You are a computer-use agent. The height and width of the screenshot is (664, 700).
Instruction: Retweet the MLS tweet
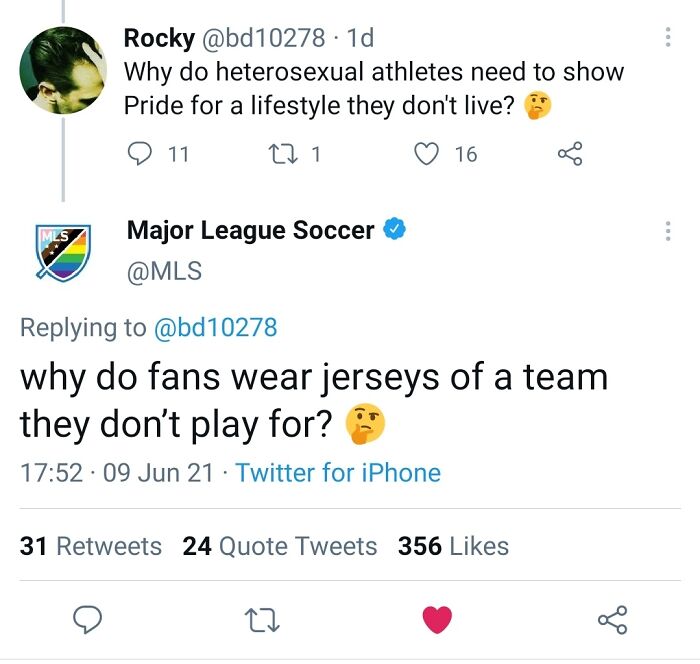point(264,621)
